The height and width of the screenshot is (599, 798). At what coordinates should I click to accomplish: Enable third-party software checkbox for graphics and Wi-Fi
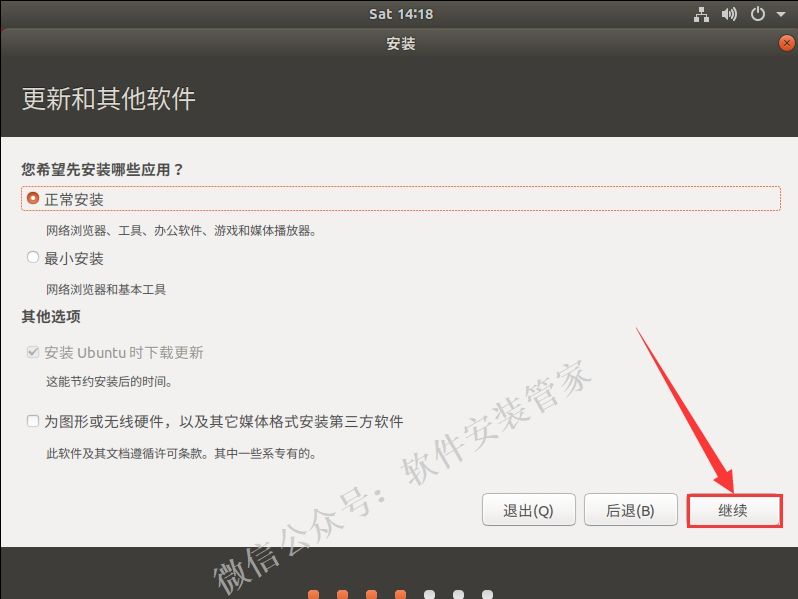[x=33, y=421]
